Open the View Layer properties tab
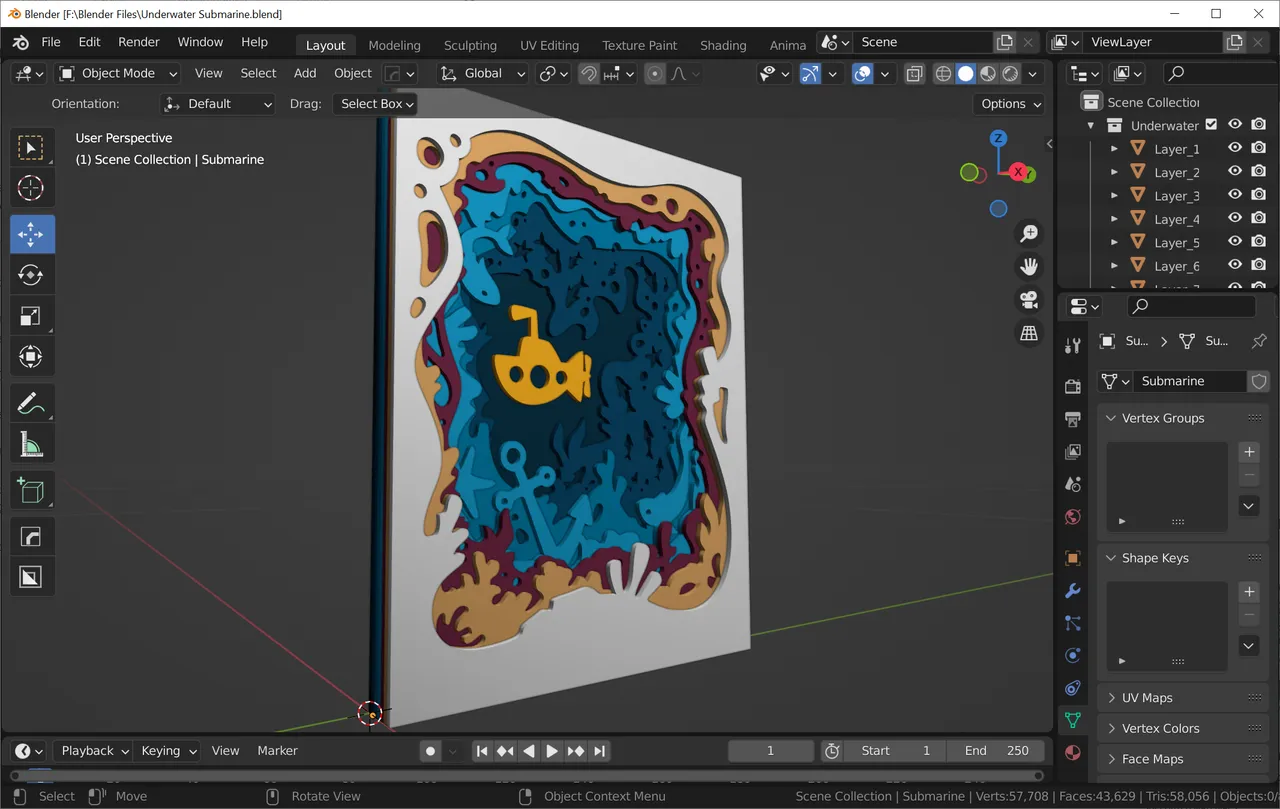The image size is (1280, 809). 1073,452
